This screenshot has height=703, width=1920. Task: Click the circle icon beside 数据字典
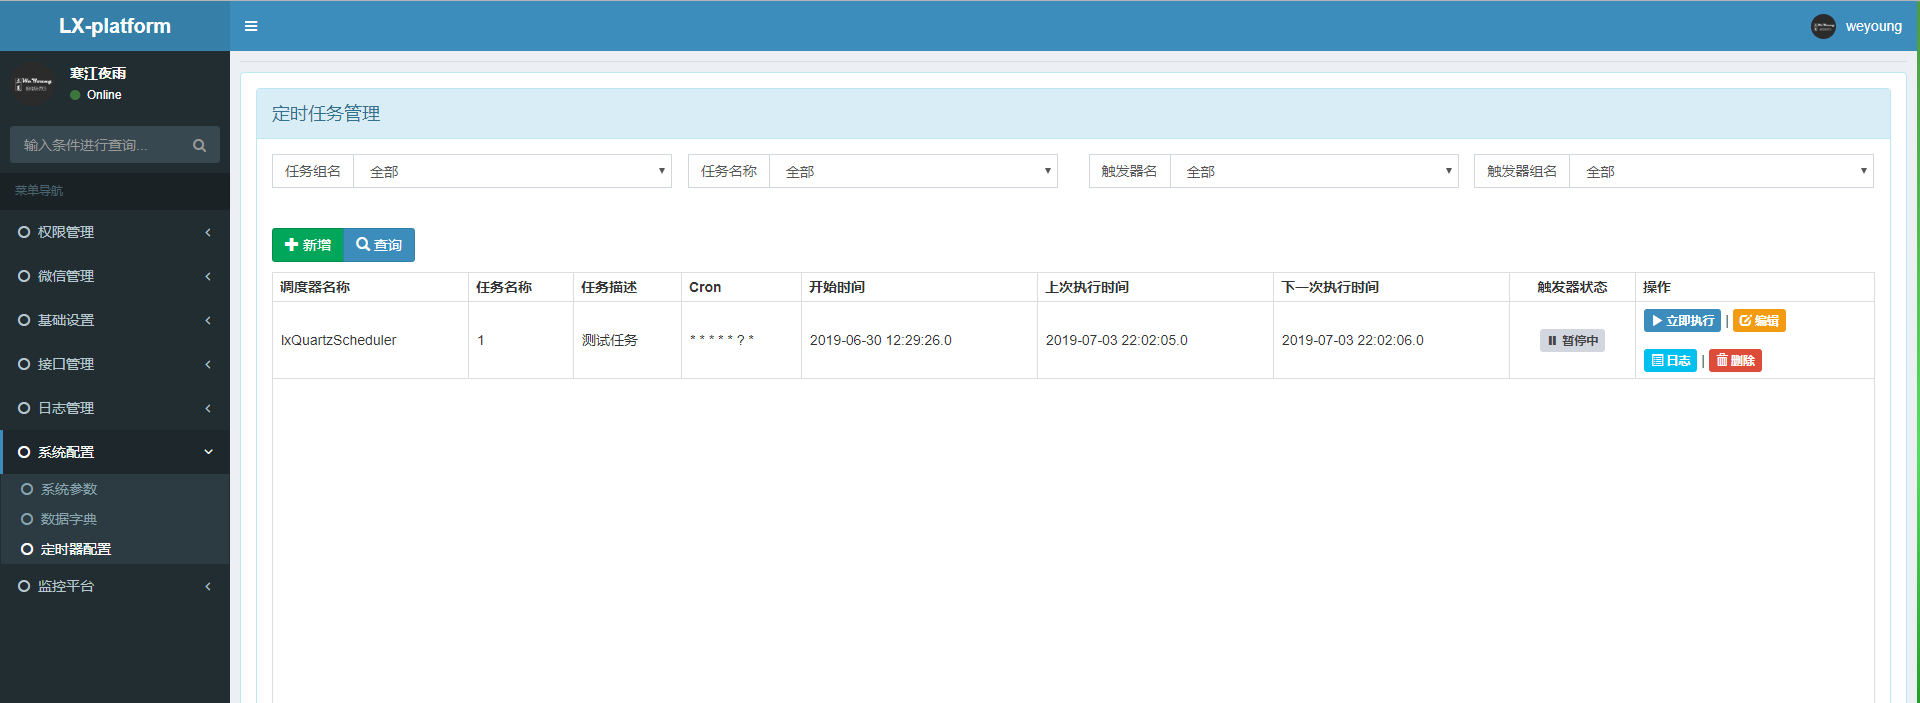tap(27, 519)
